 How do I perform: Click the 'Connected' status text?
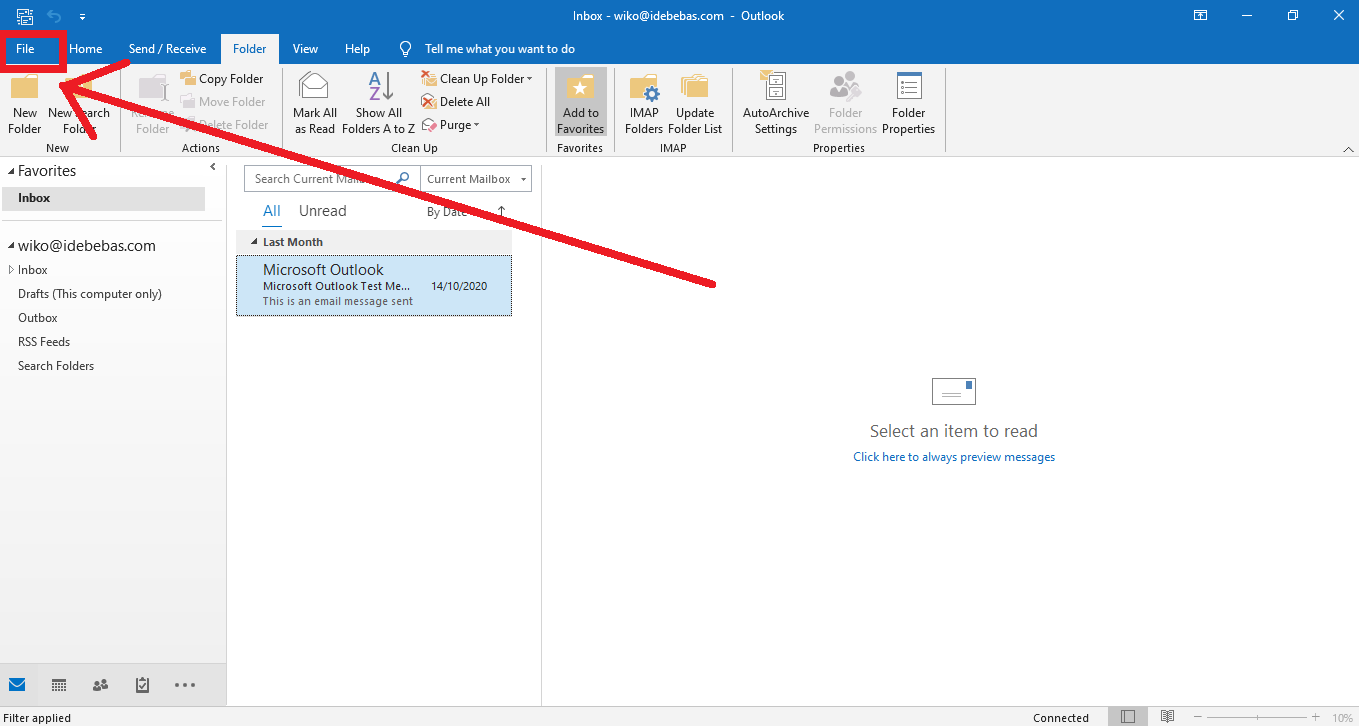click(1061, 718)
